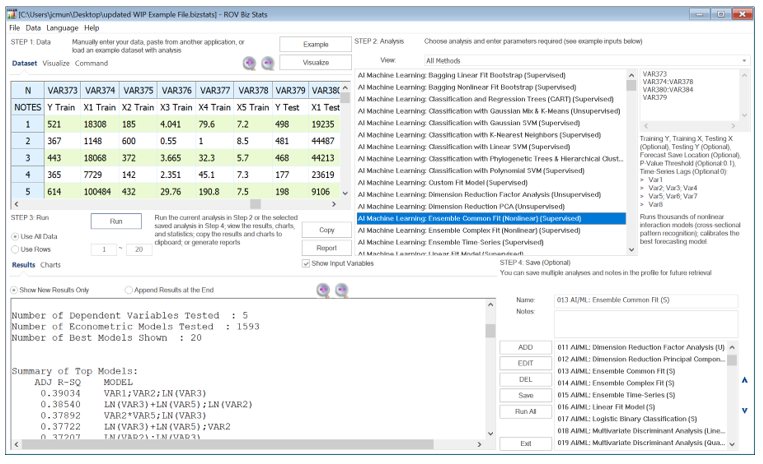Click the EDIT button
The height and width of the screenshot is (464, 763).
click(x=526, y=363)
